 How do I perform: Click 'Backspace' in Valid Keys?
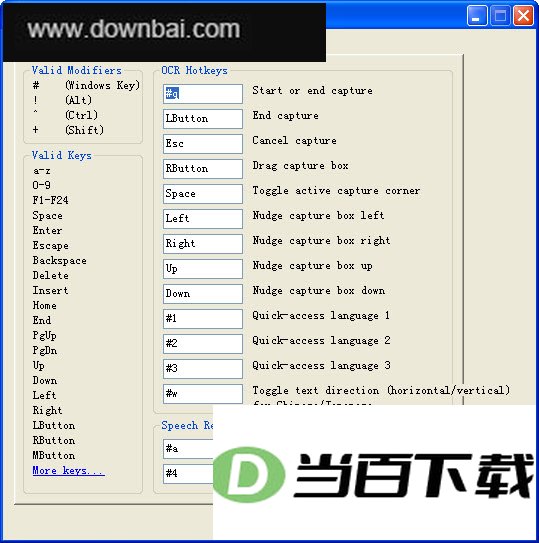60,260
